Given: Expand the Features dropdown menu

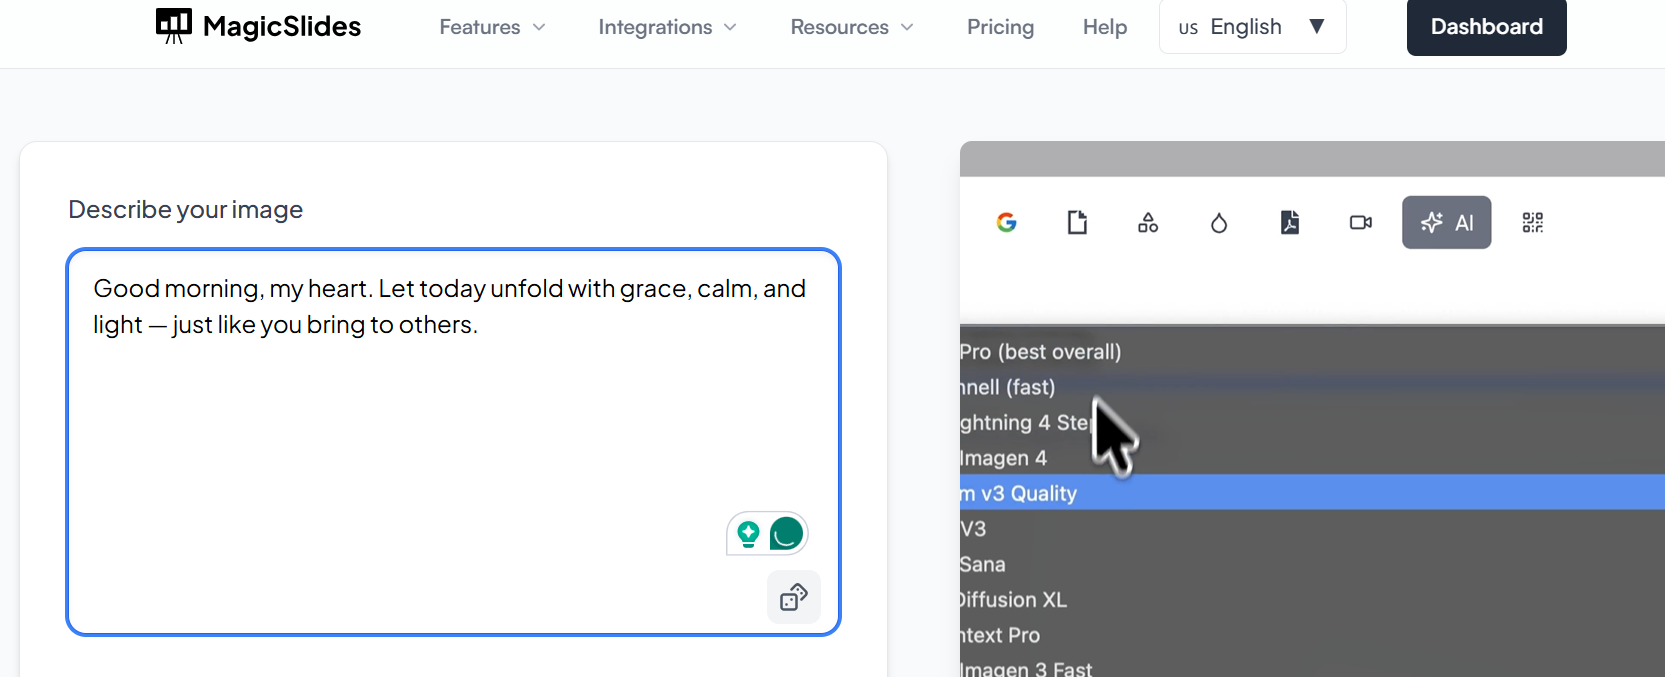Looking at the screenshot, I should 492,27.
